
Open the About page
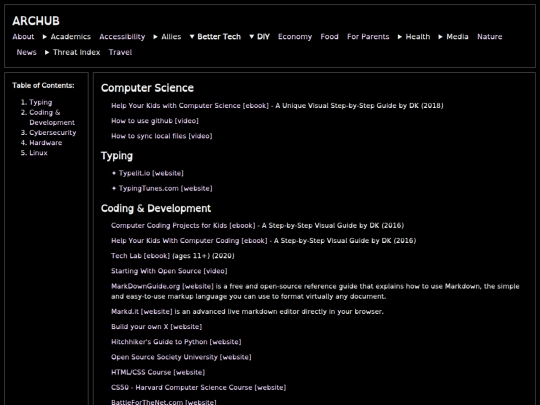point(23,37)
